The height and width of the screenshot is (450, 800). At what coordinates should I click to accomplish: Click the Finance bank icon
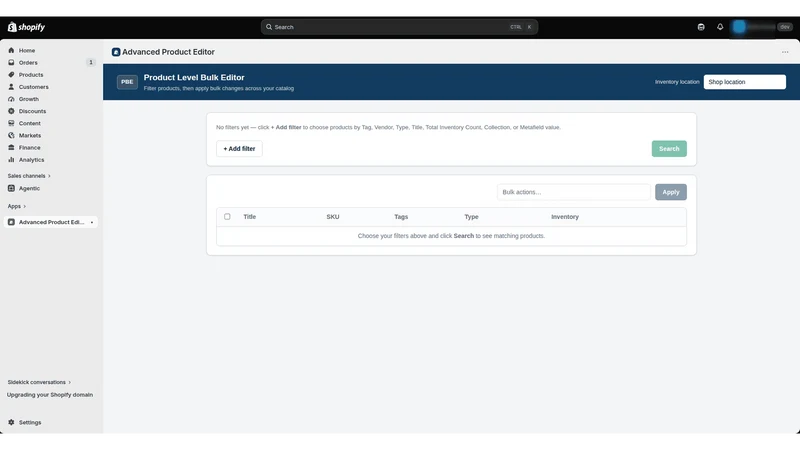point(11,147)
